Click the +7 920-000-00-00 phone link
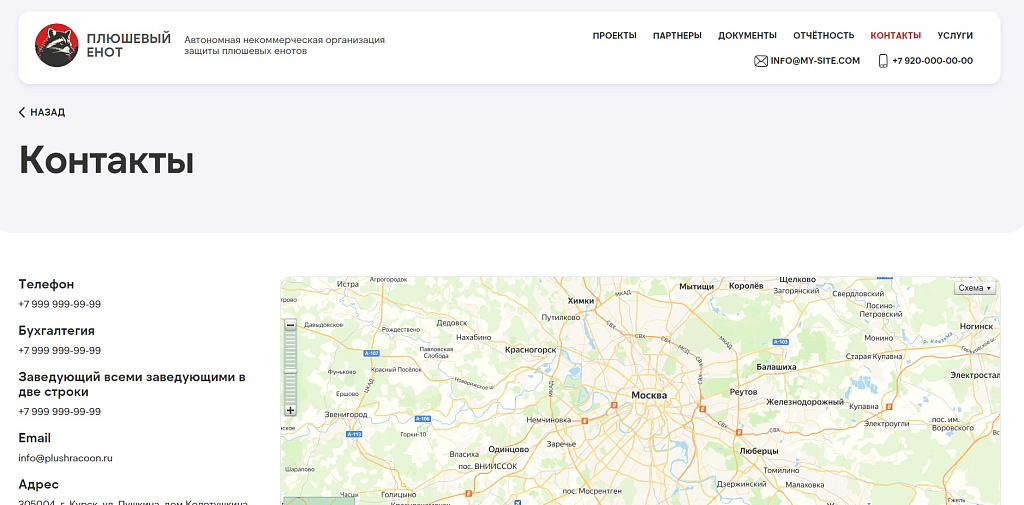Image resolution: width=1024 pixels, height=505 pixels. point(932,61)
